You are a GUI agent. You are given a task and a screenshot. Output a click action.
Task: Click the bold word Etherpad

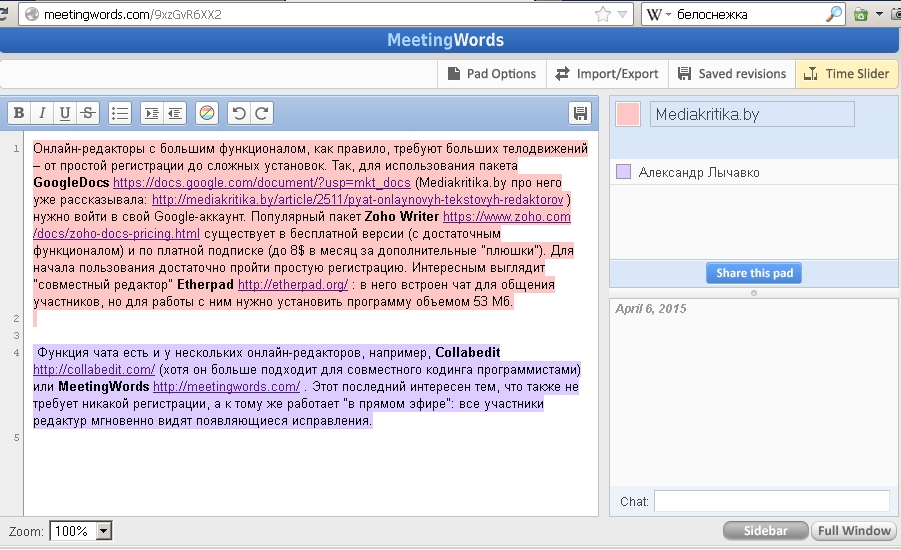(x=205, y=284)
